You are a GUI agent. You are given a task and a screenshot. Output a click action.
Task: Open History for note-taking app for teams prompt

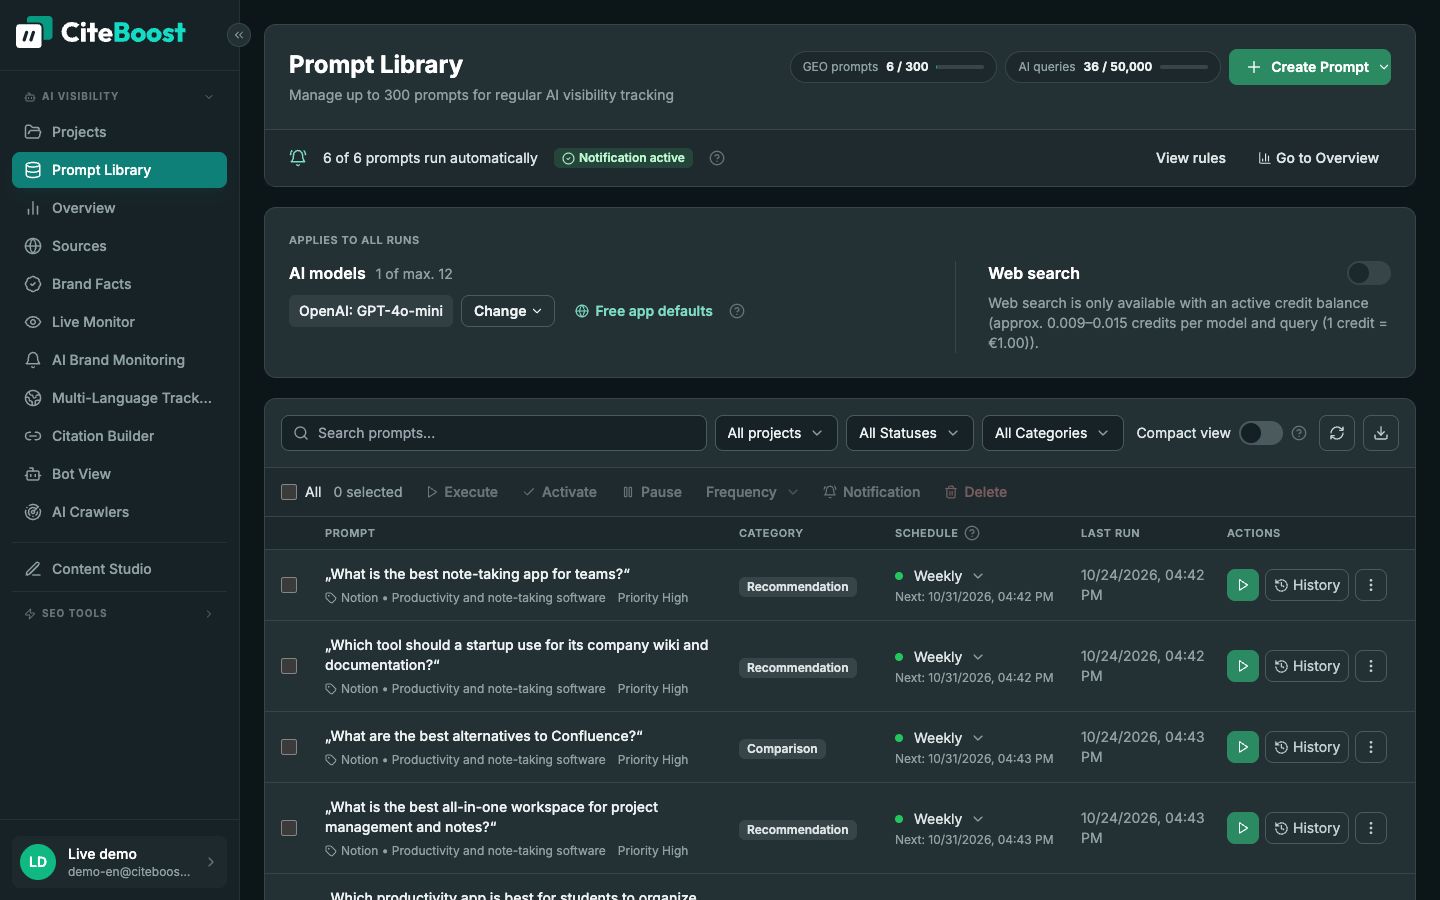(1307, 585)
